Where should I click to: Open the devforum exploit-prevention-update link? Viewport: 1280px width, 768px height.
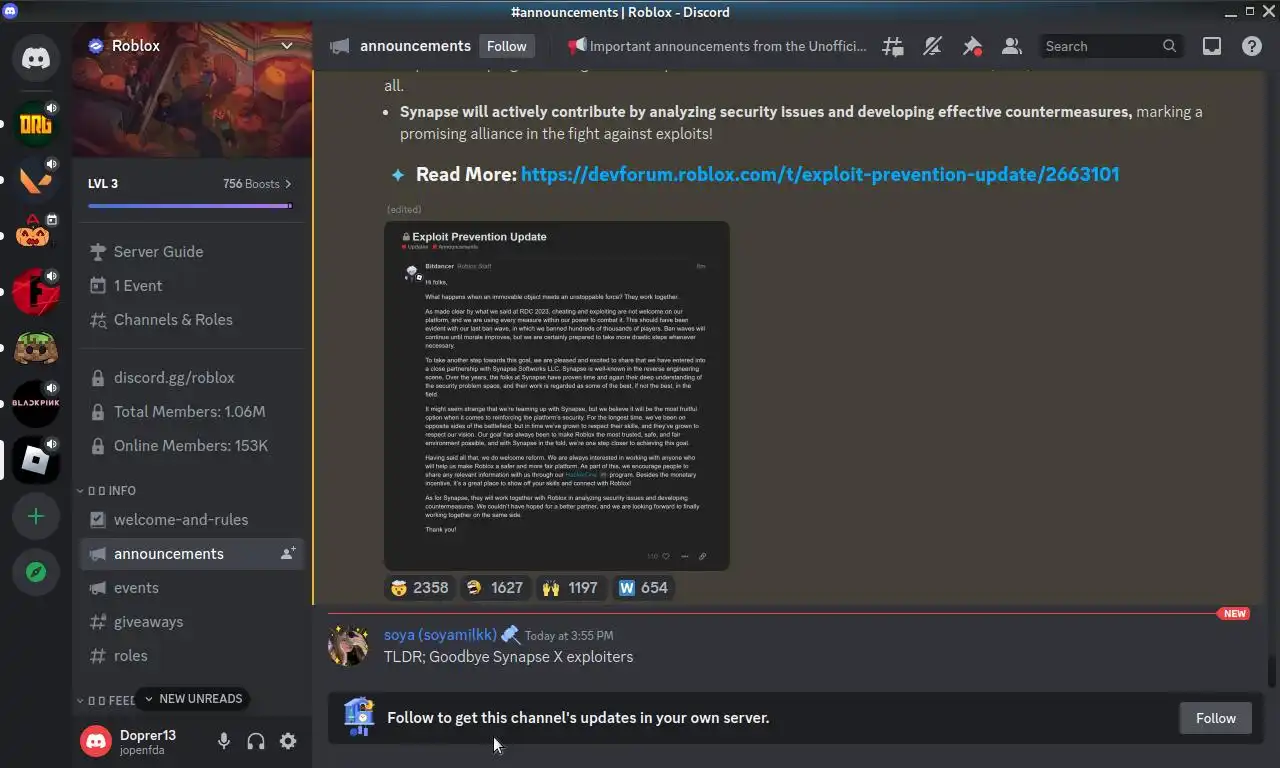[820, 174]
